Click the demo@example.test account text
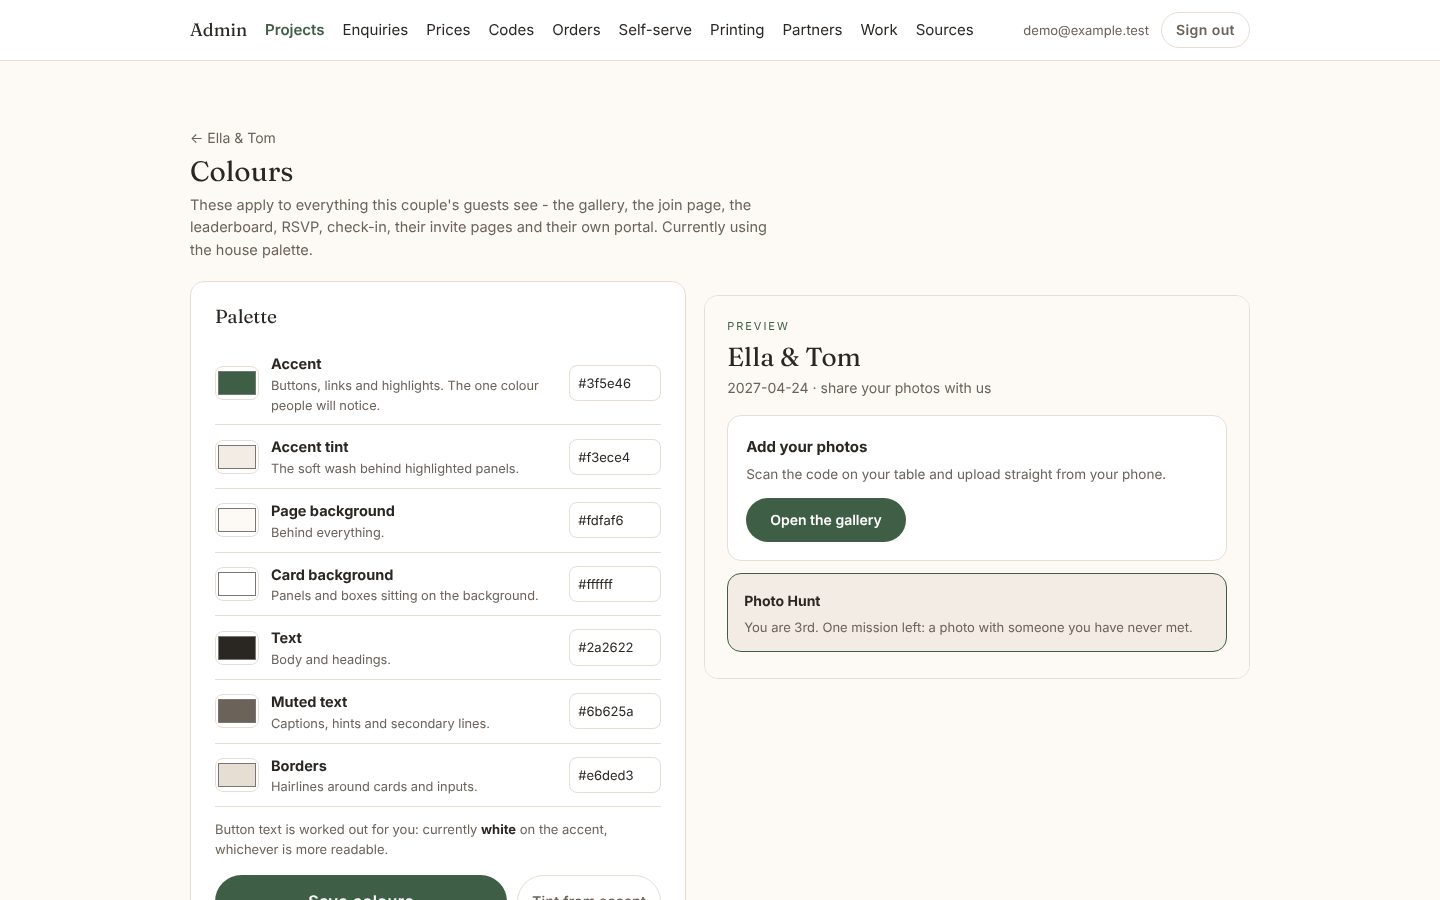This screenshot has height=900, width=1440. point(1086,30)
